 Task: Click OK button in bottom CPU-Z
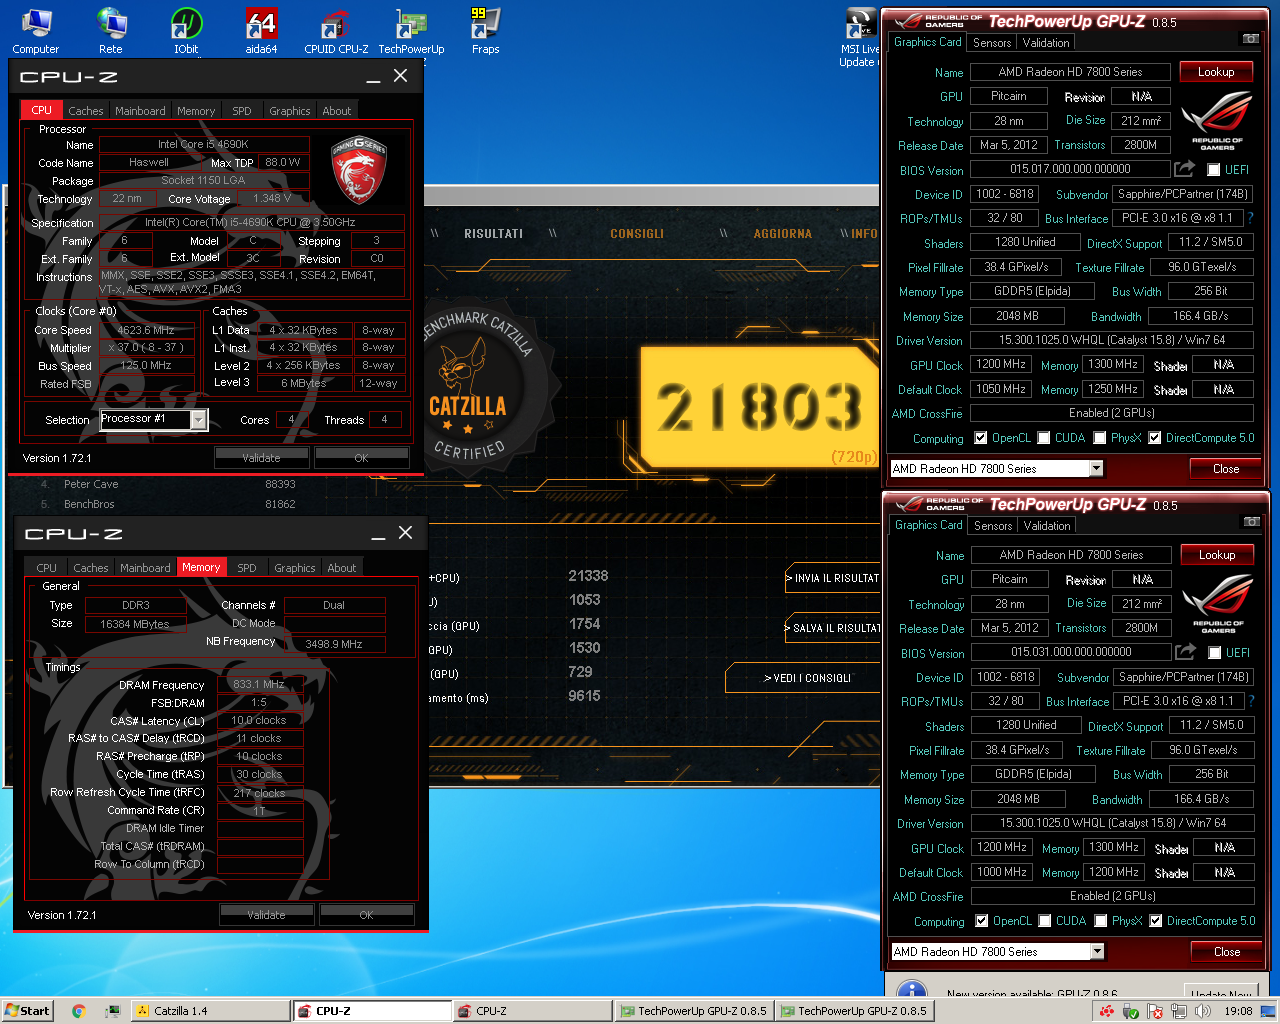tap(366, 915)
